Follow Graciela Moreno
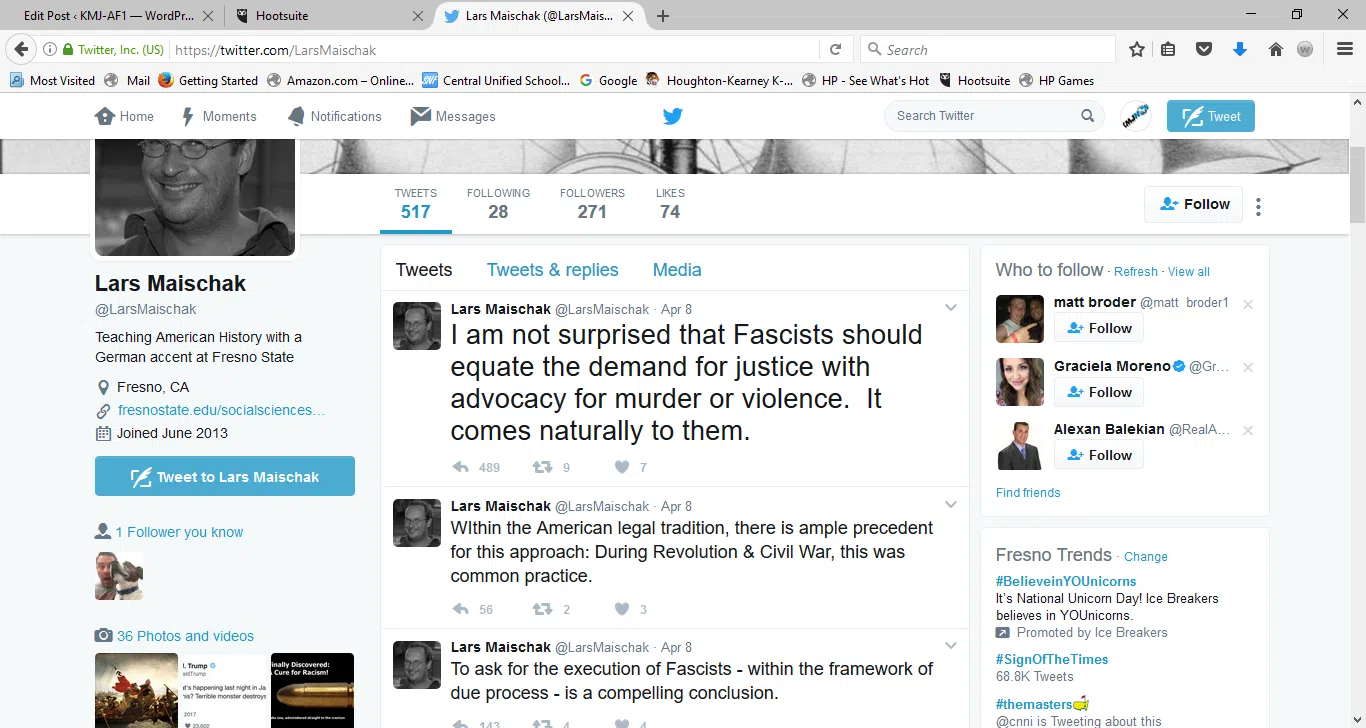1366x728 pixels. tap(1099, 392)
